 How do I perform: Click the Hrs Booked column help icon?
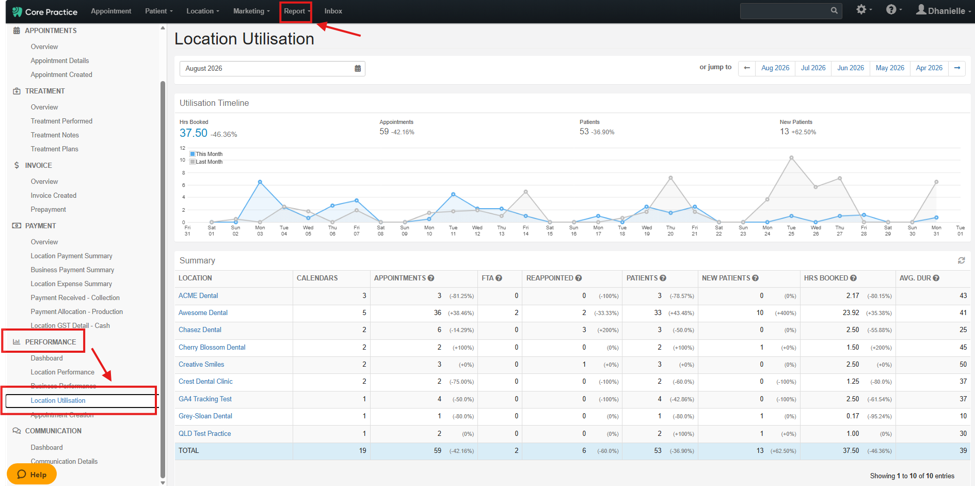854,278
